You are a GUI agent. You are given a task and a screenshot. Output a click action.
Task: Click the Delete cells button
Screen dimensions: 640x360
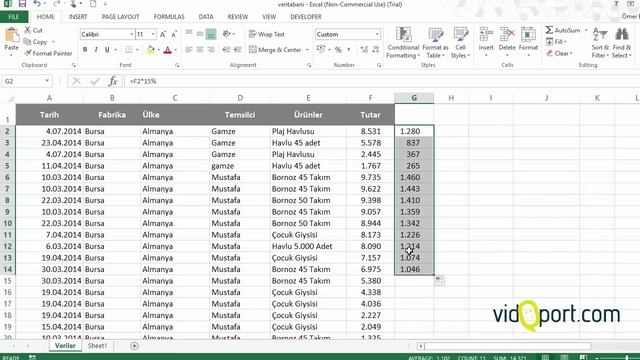(x=507, y=43)
